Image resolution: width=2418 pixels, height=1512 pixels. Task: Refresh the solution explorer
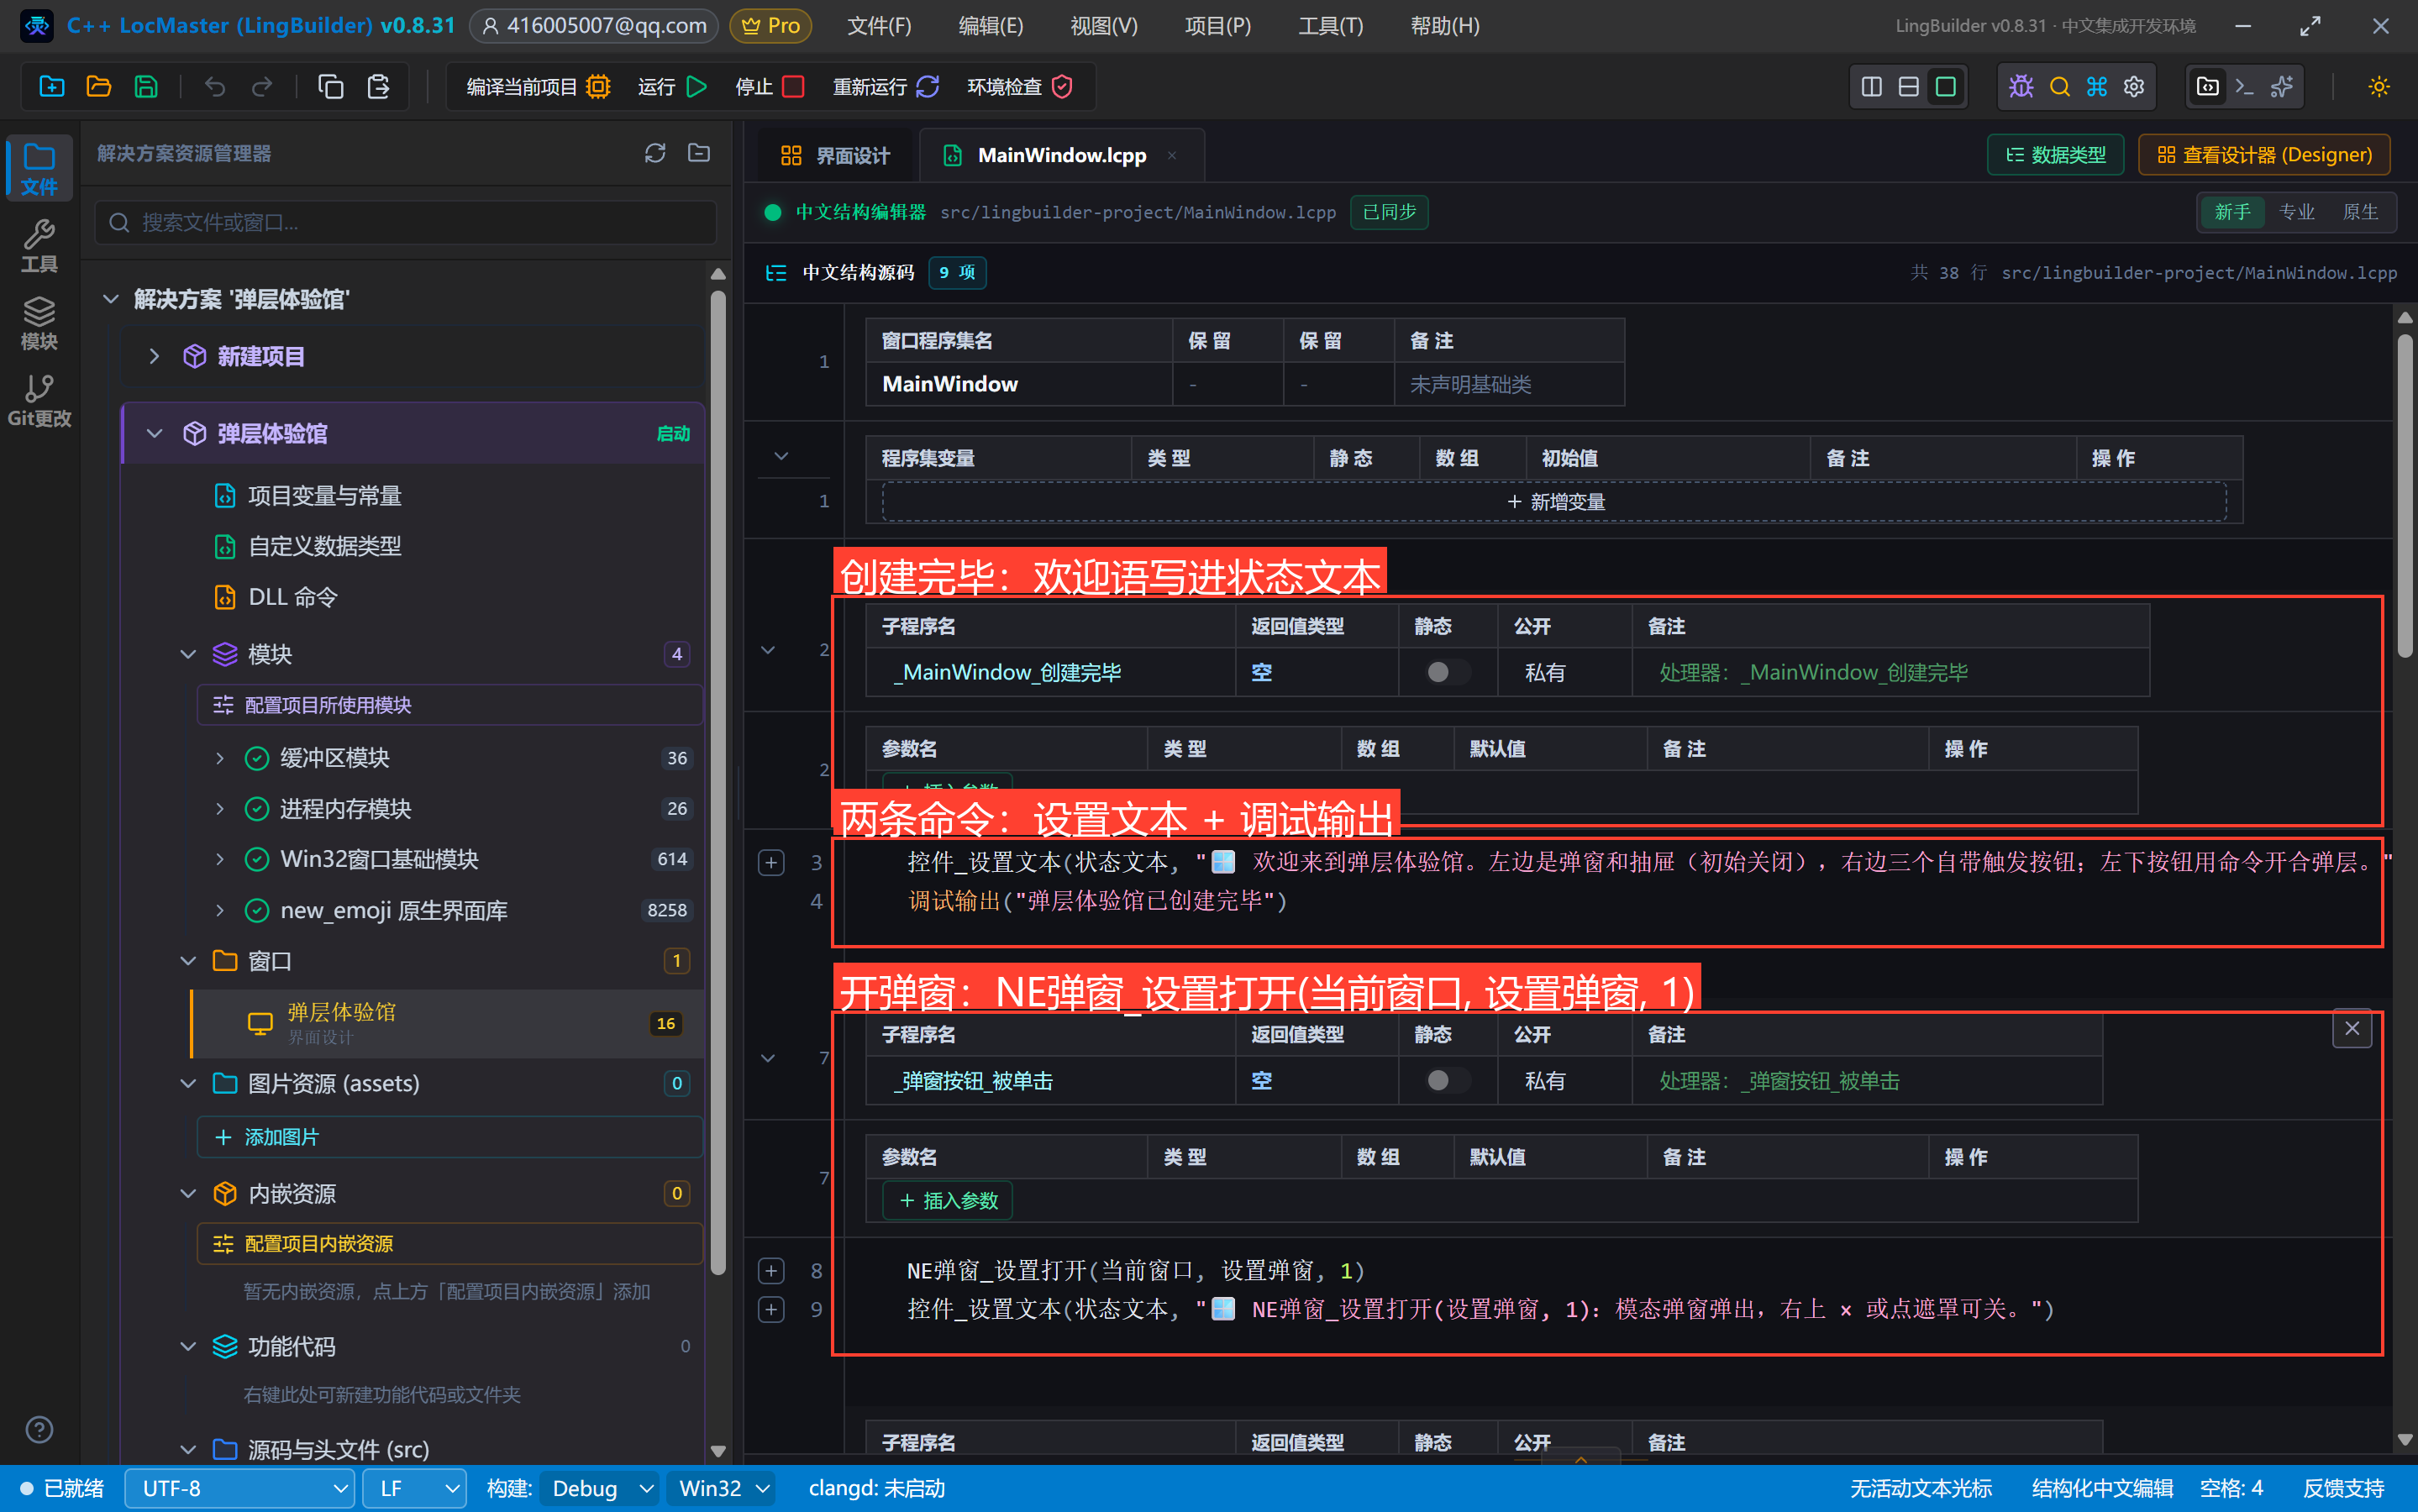pyautogui.click(x=655, y=153)
